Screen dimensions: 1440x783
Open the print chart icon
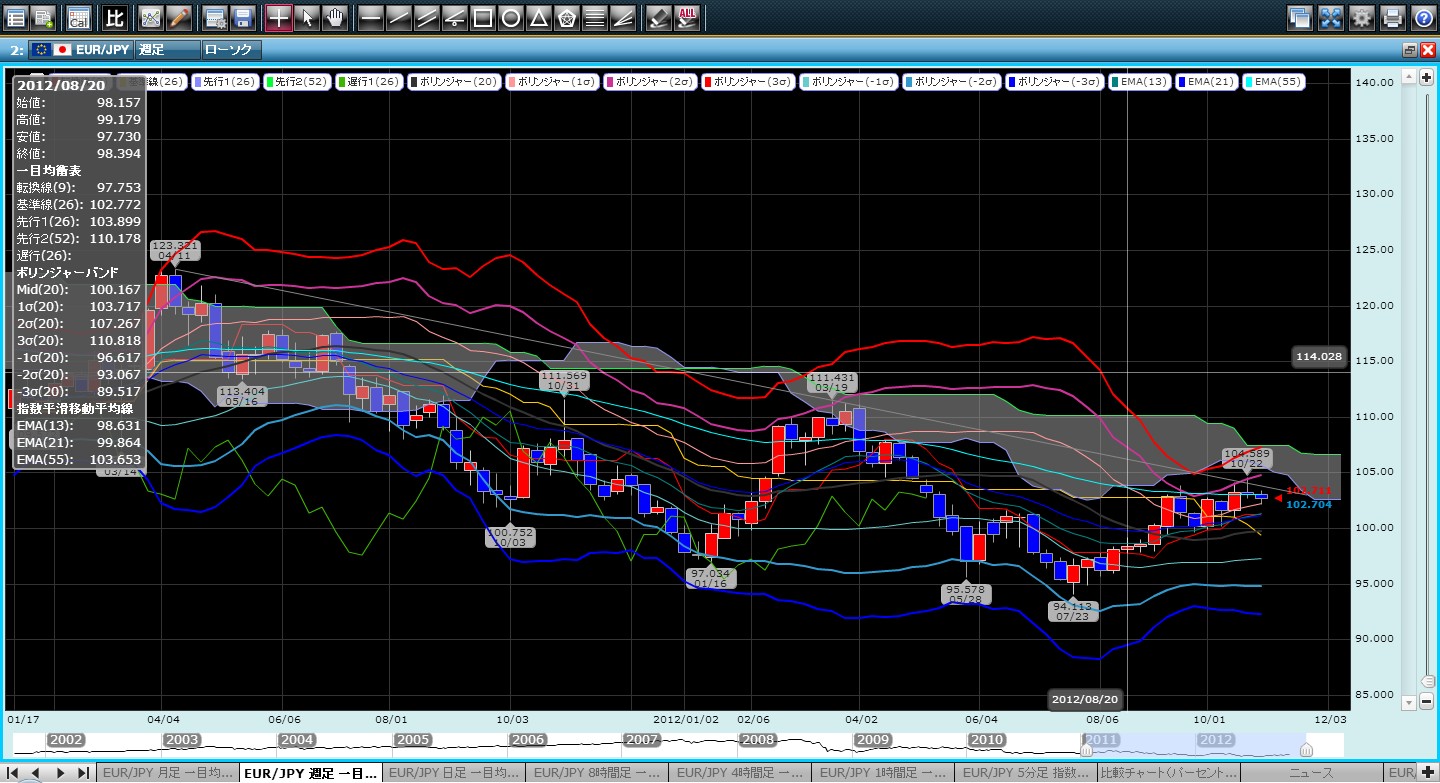click(1392, 17)
